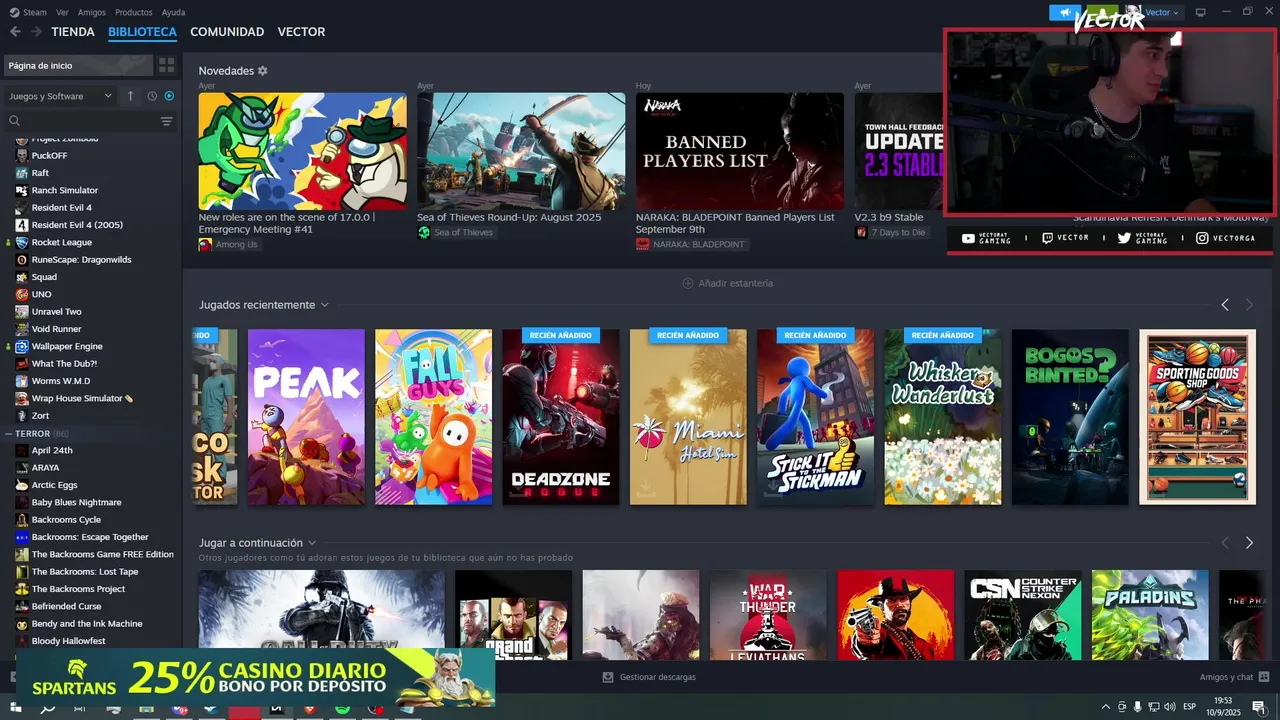Open Amigos y chat
Screen dimensions: 1280x720
pyautogui.click(x=1232, y=677)
